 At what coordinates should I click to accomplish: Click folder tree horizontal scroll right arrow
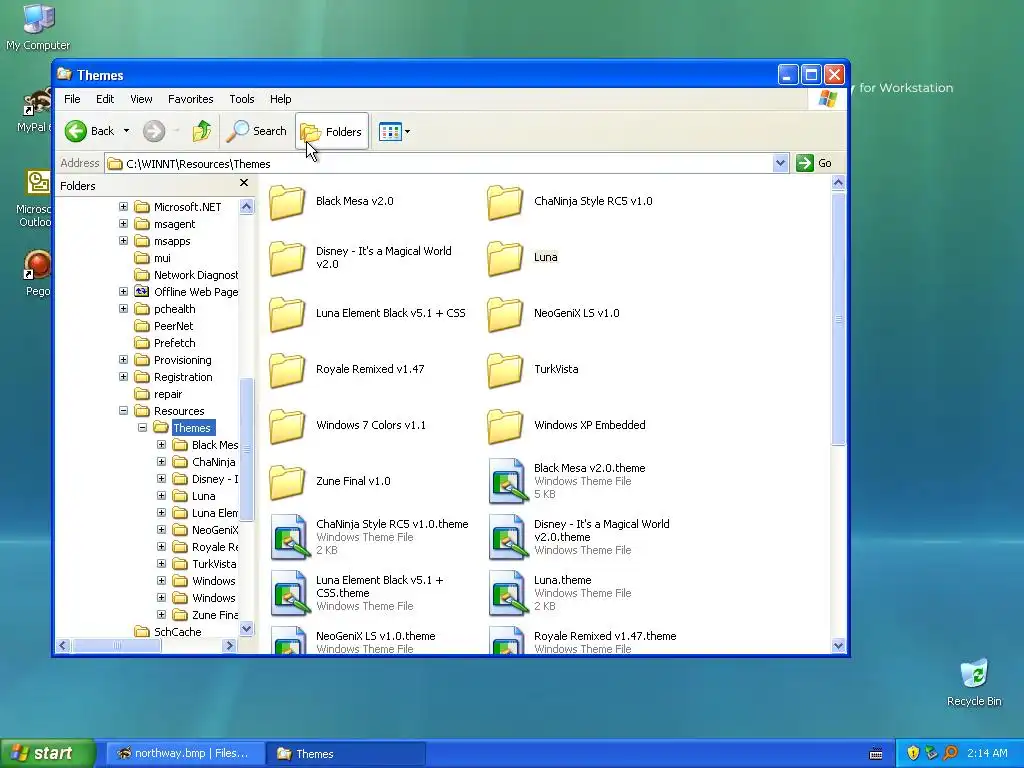pyautogui.click(x=229, y=646)
